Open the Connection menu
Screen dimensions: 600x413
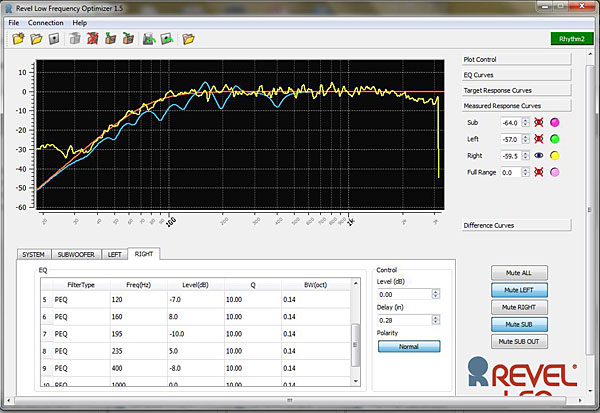pyautogui.click(x=45, y=22)
